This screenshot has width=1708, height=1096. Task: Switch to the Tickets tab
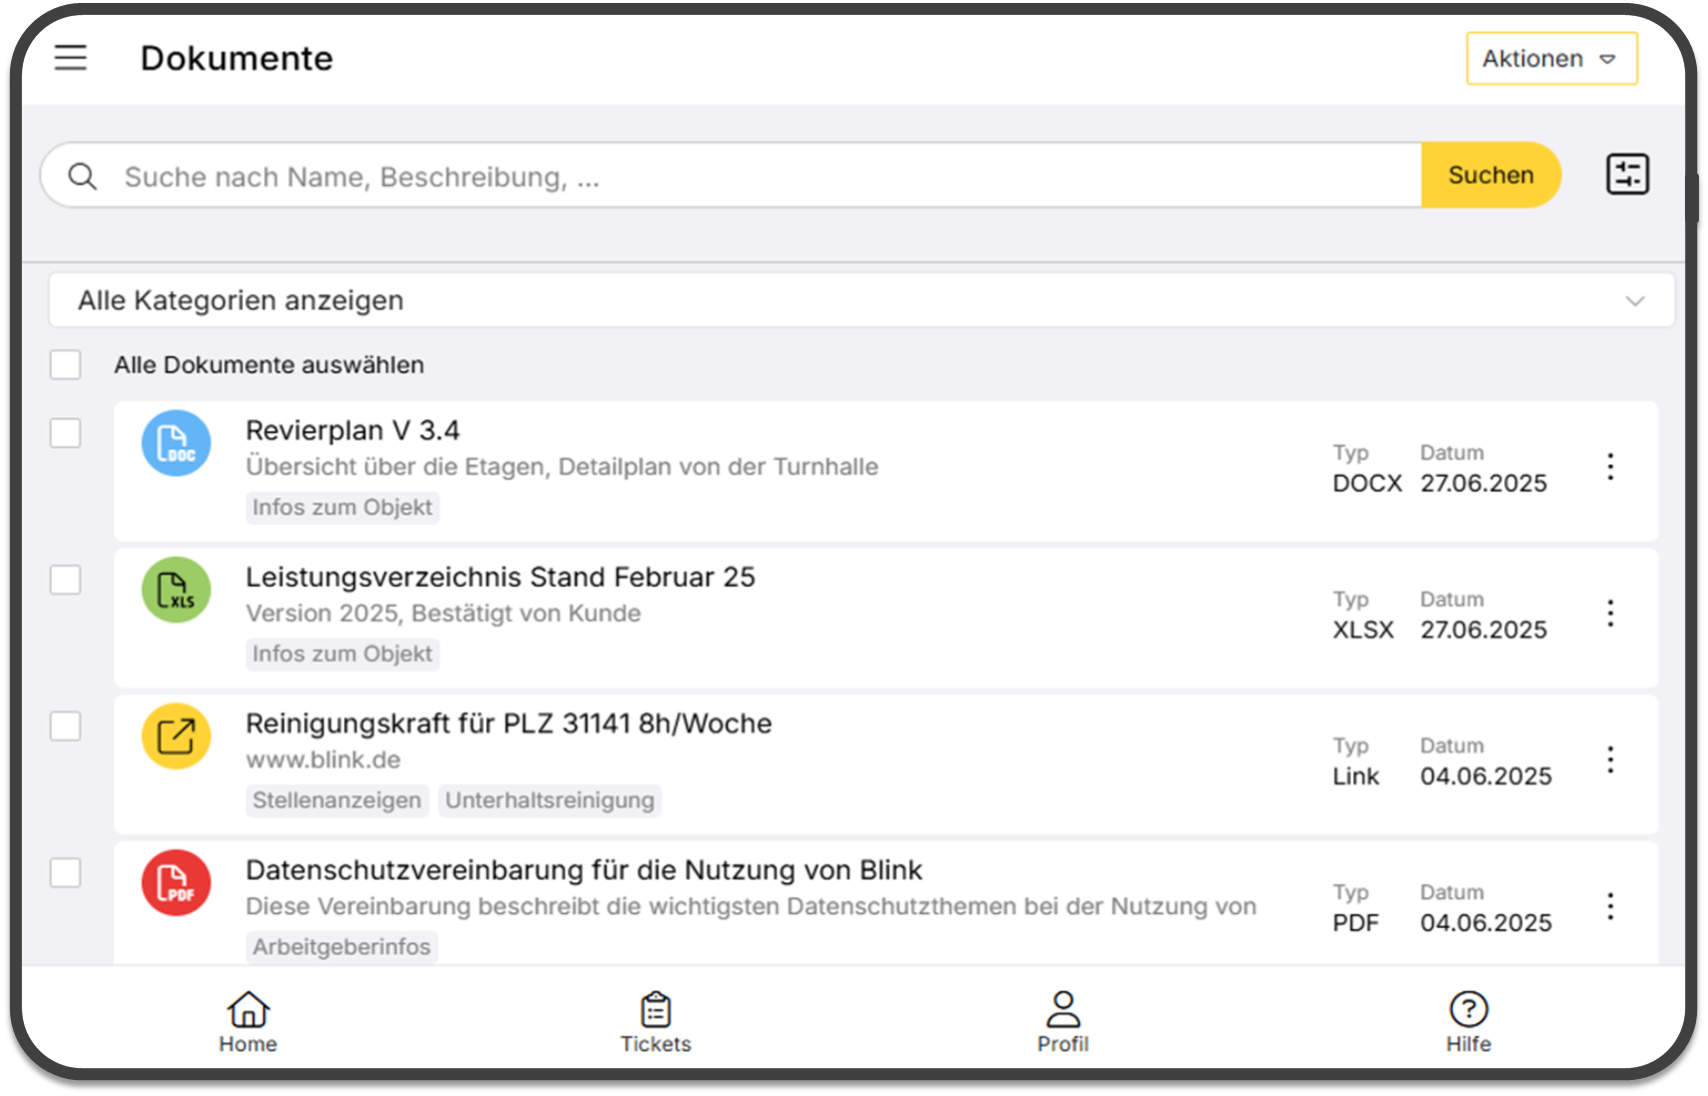pos(655,1022)
